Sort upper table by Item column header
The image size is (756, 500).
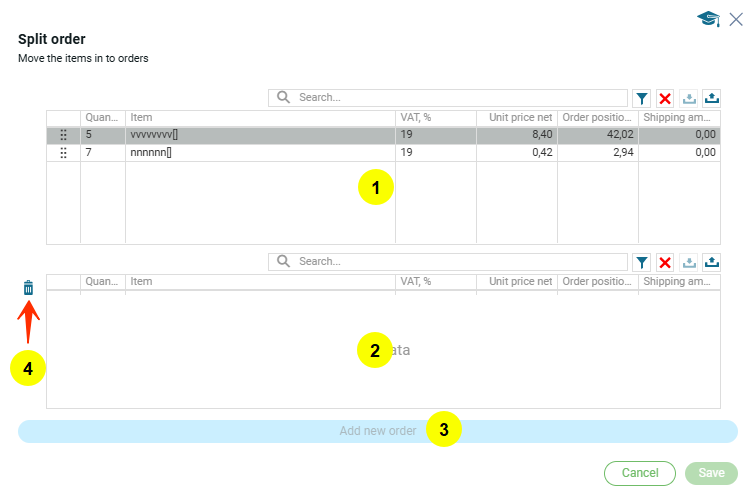[x=260, y=118]
